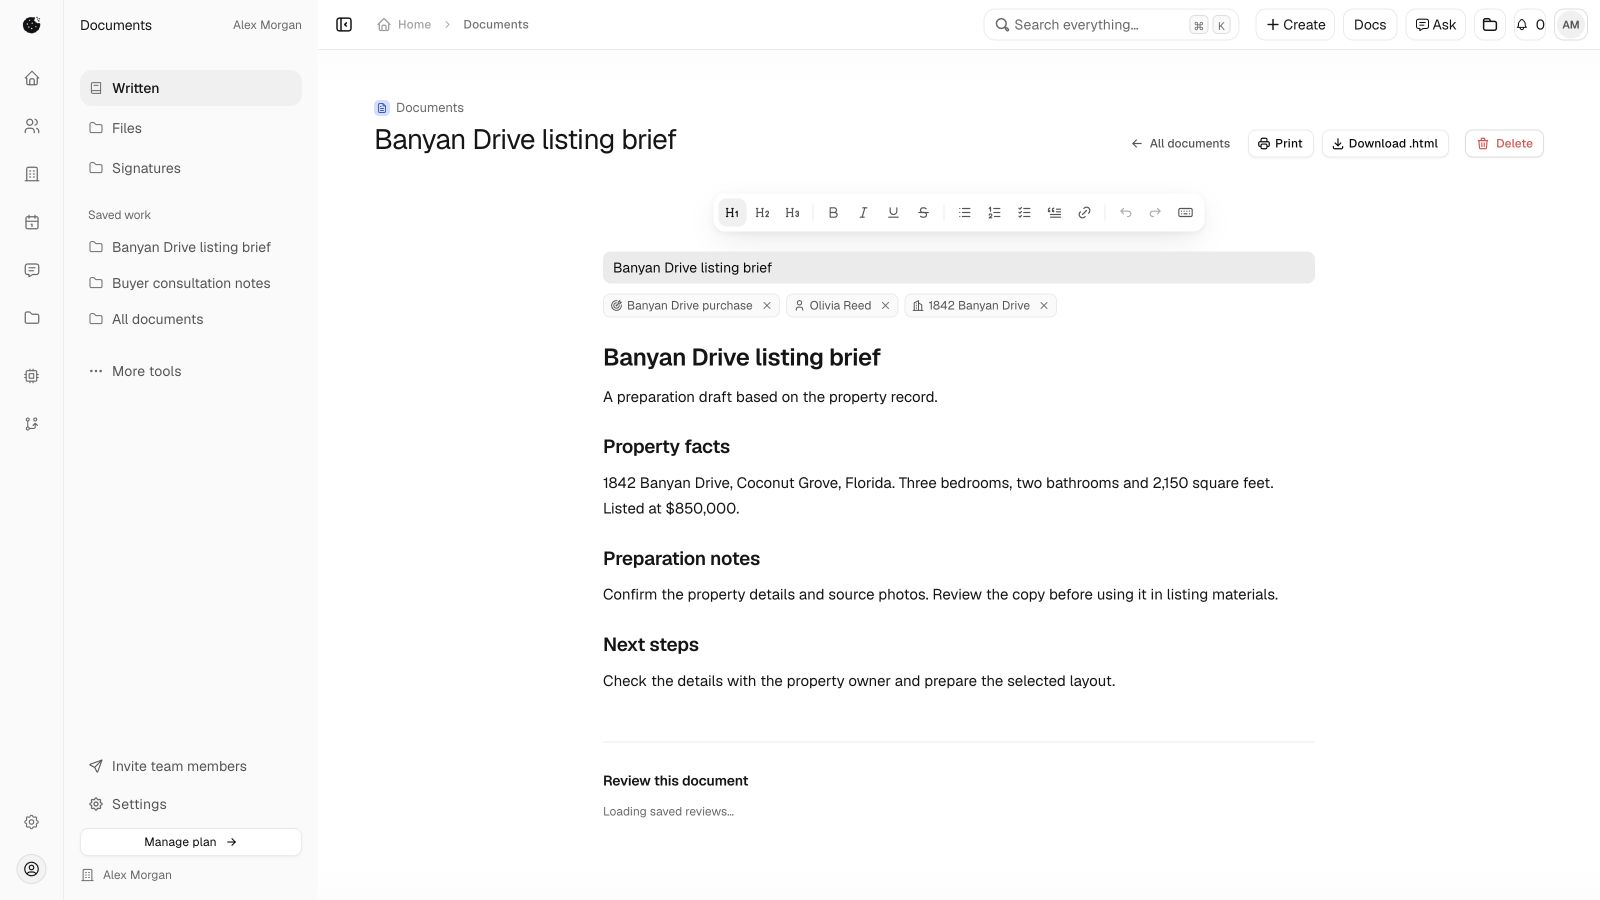Open Signatures in sidebar
This screenshot has width=1600, height=900.
point(191,168)
